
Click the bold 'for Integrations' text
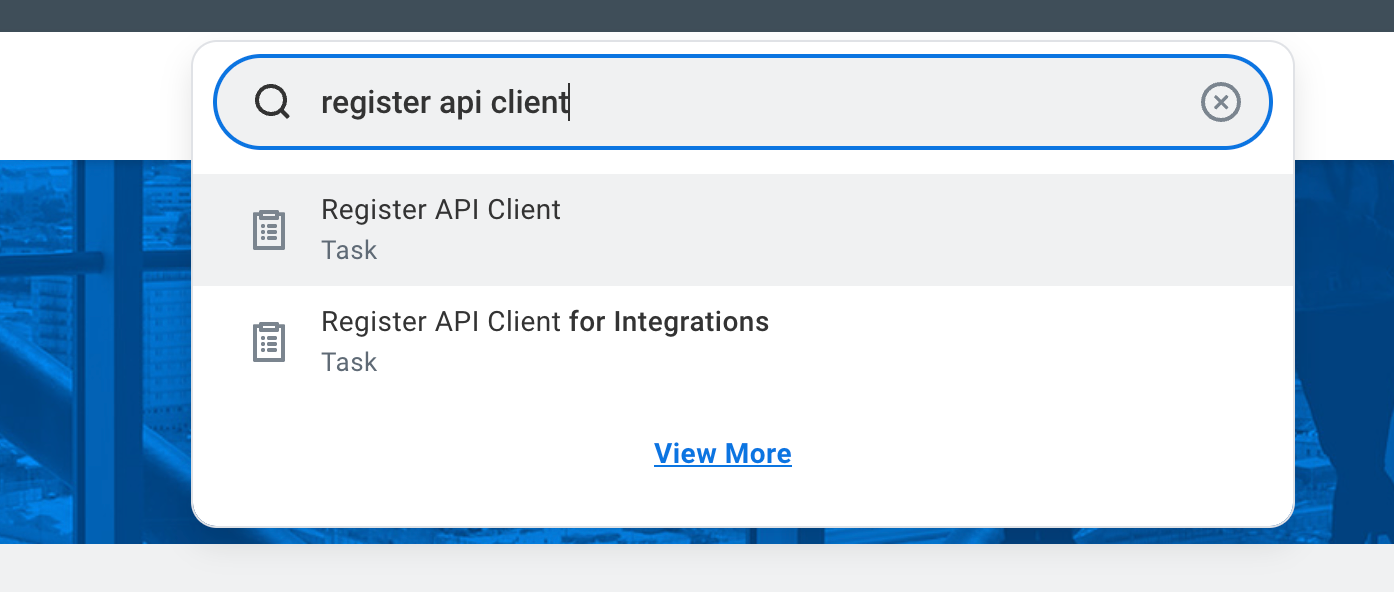(669, 322)
